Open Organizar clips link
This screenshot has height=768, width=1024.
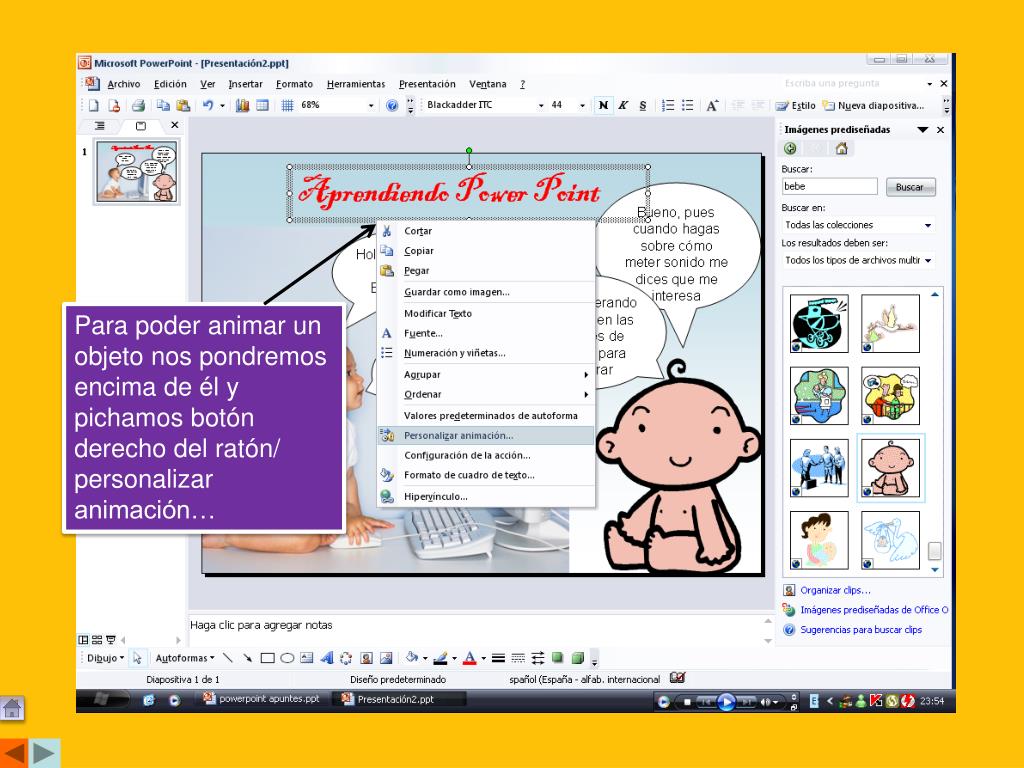coord(835,590)
